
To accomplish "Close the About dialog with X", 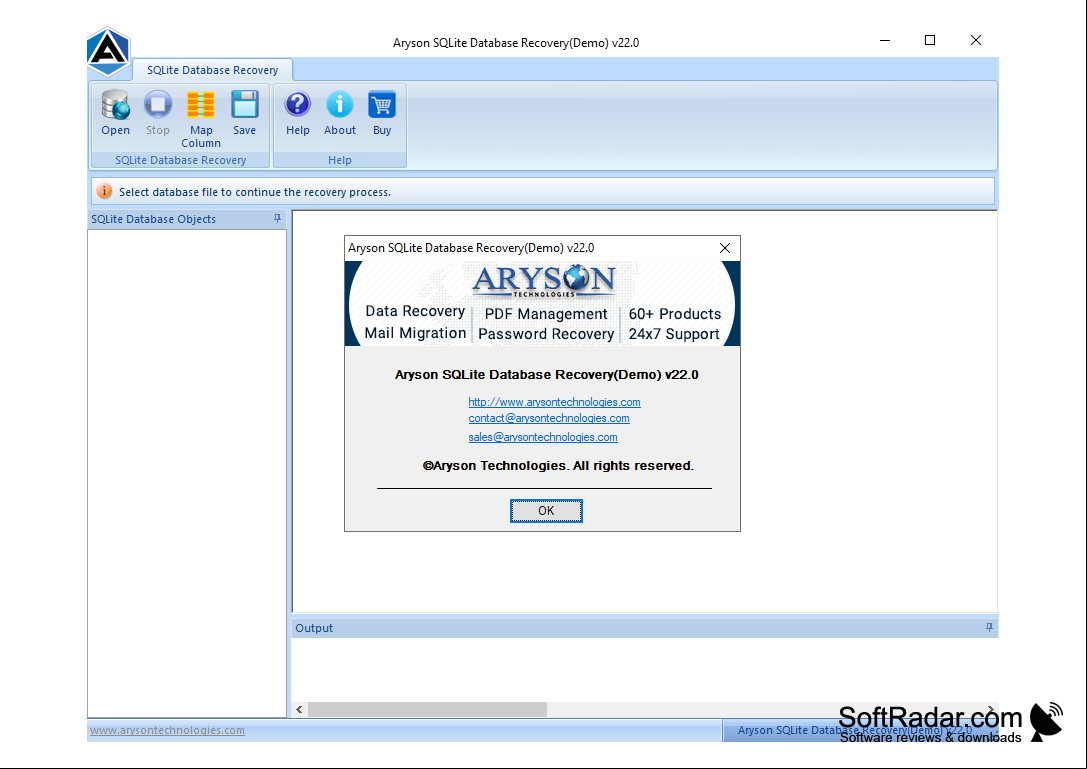I will tap(725, 248).
